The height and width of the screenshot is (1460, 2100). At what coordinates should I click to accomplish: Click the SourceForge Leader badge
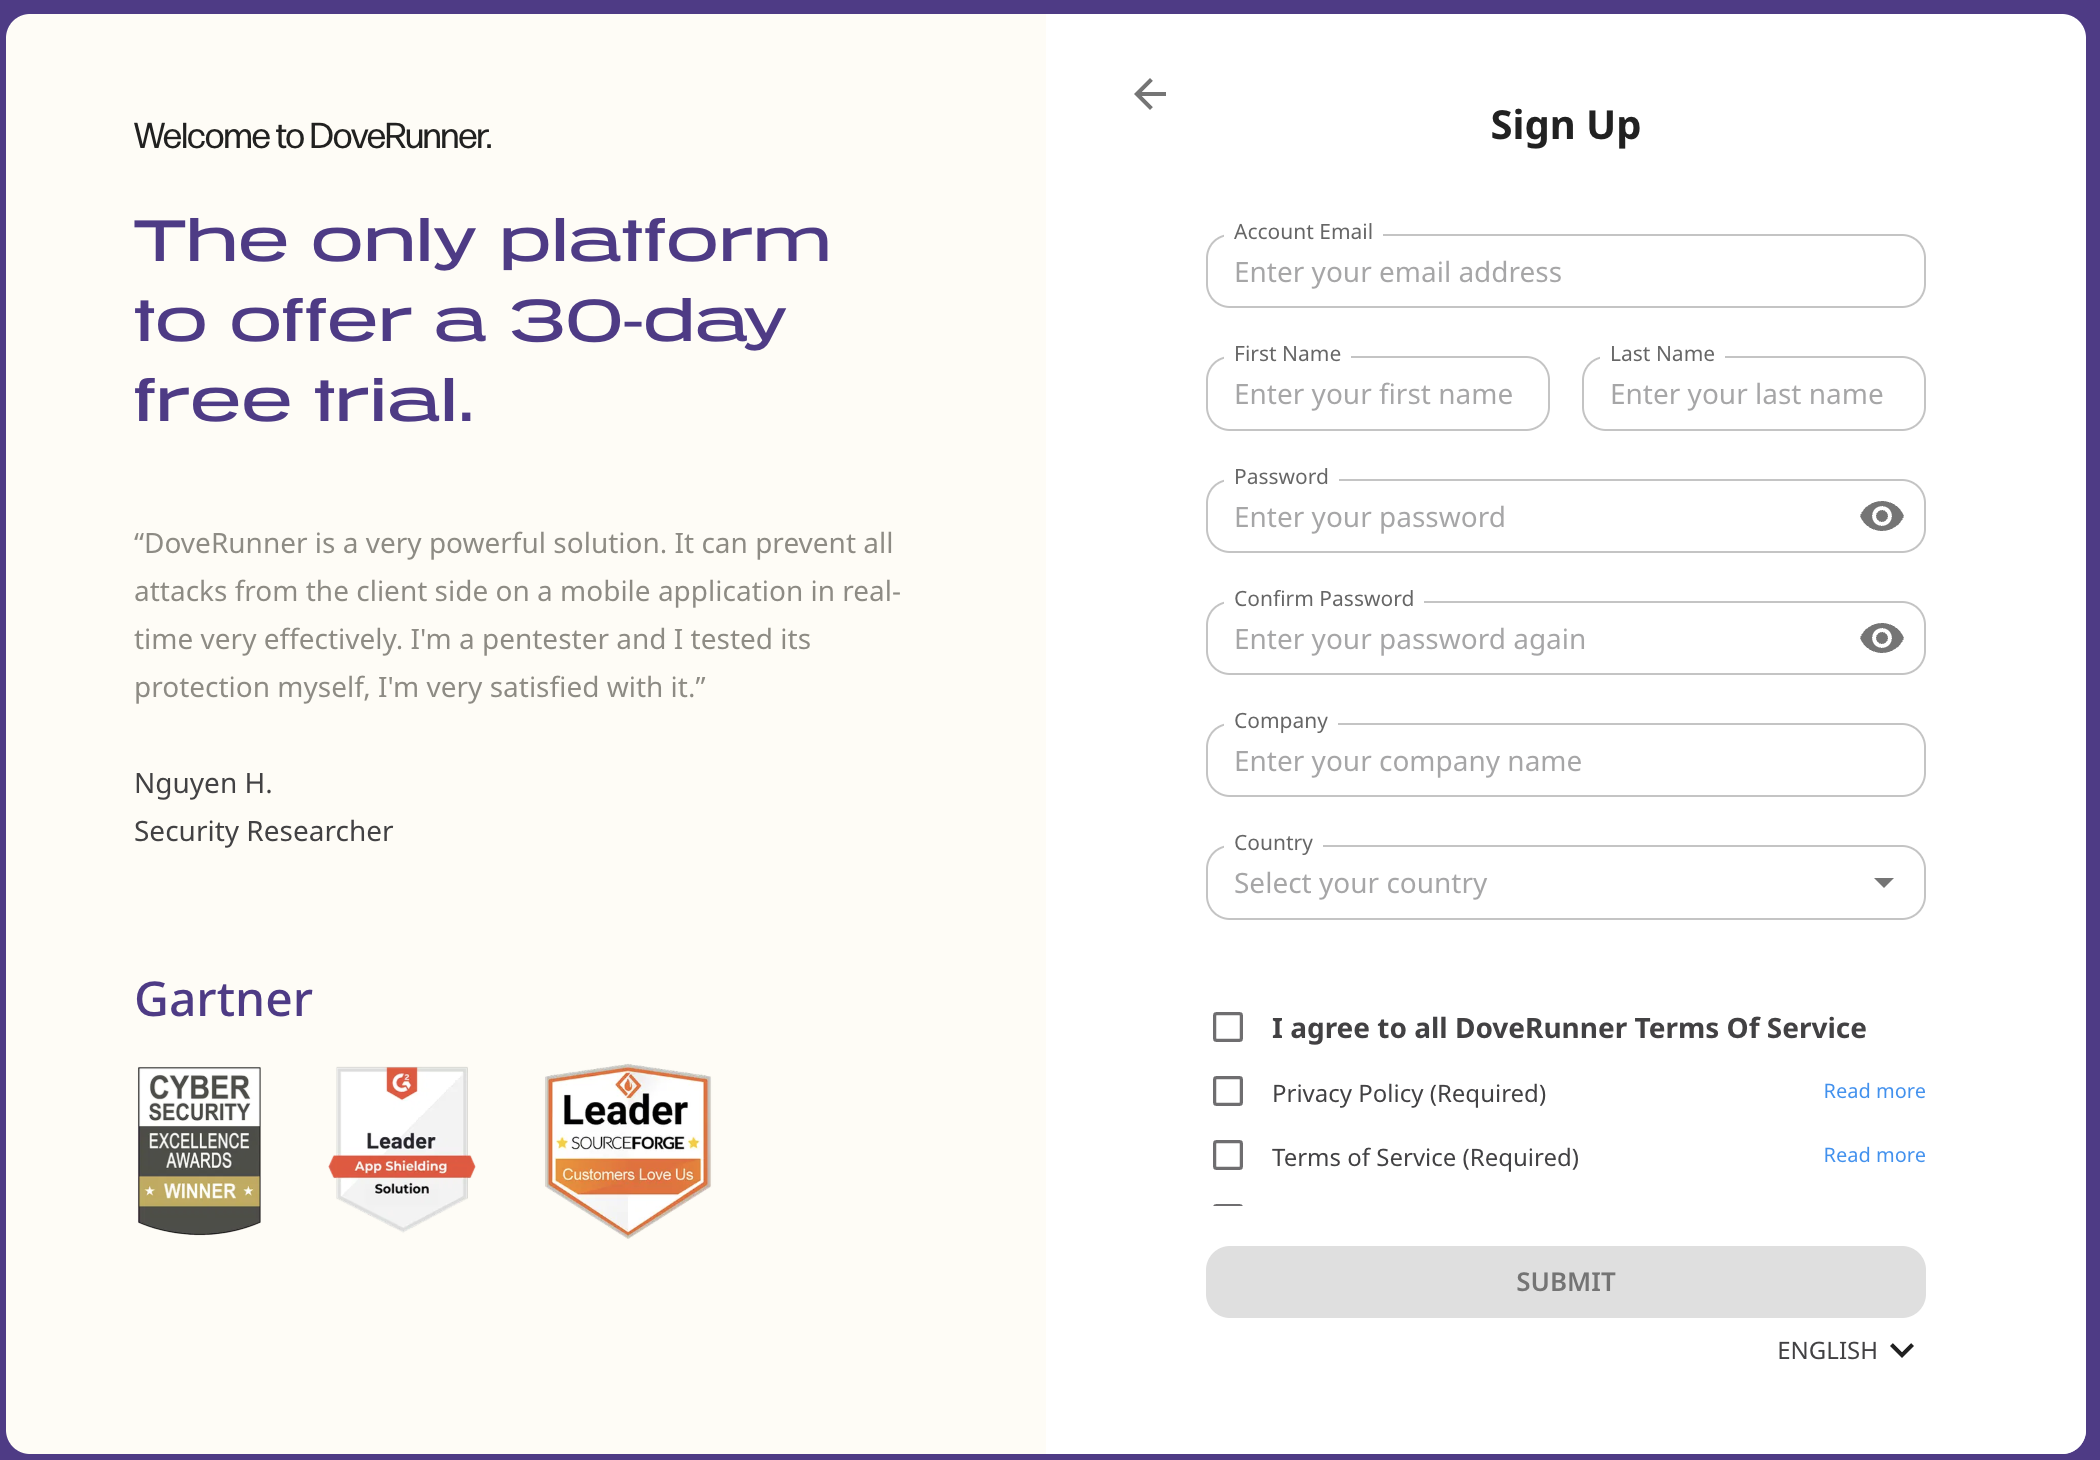628,1149
